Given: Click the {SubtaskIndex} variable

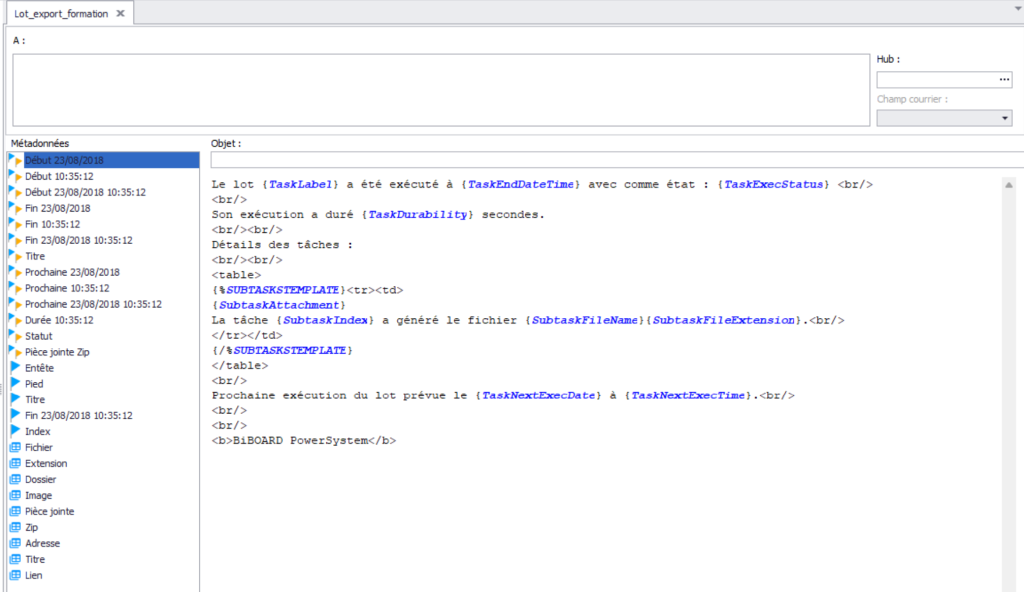Looking at the screenshot, I should tap(325, 320).
